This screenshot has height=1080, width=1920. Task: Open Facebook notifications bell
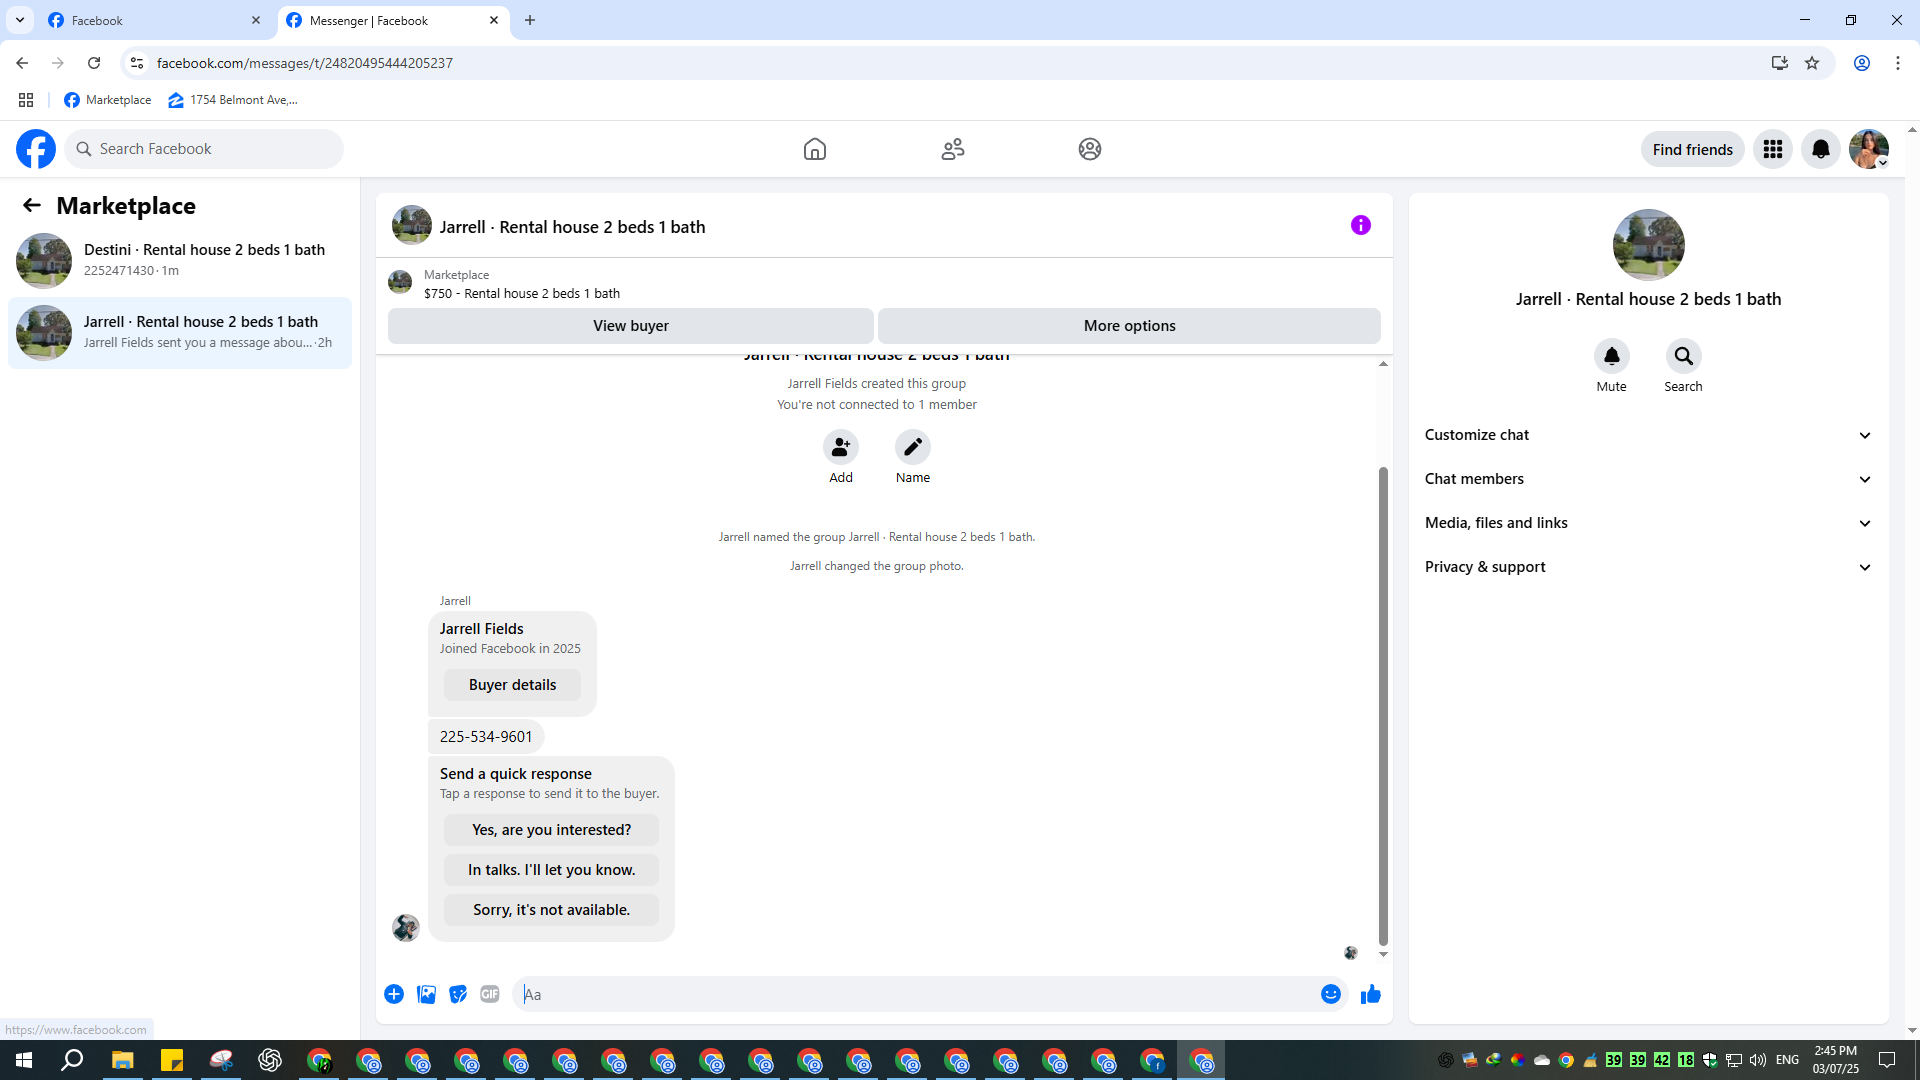pos(1820,149)
